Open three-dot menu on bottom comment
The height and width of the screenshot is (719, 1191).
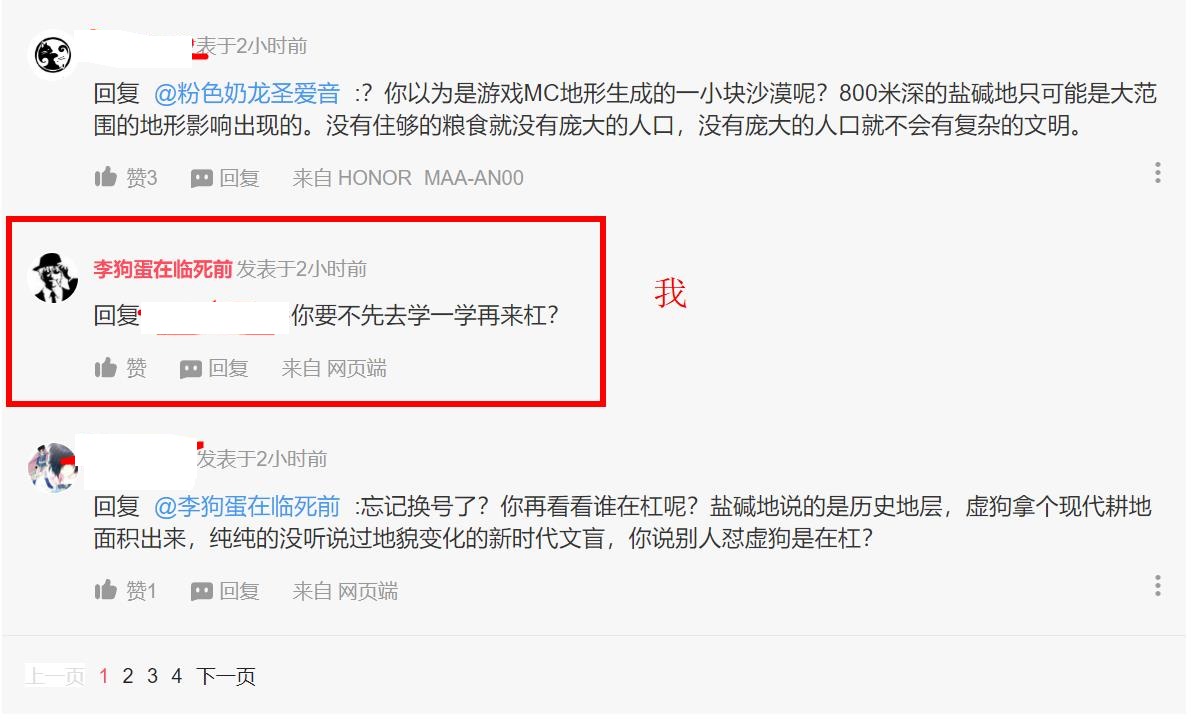[x=1157, y=585]
